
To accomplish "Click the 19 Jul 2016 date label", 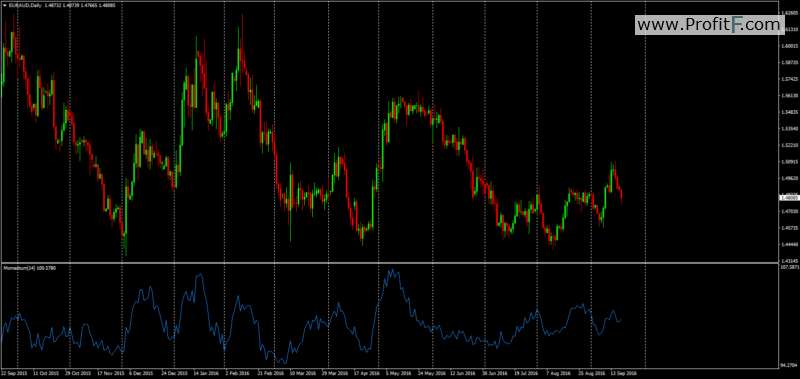I will [x=526, y=373].
